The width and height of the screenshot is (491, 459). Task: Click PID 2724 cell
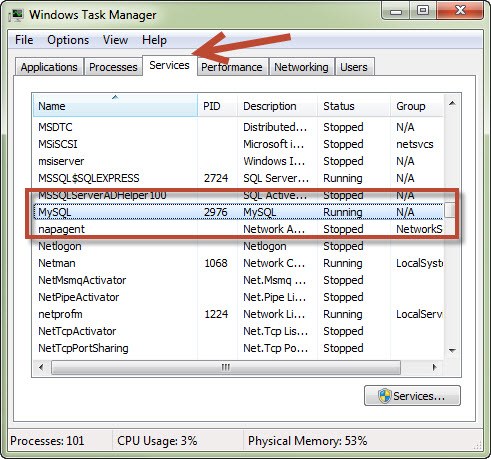click(x=216, y=178)
